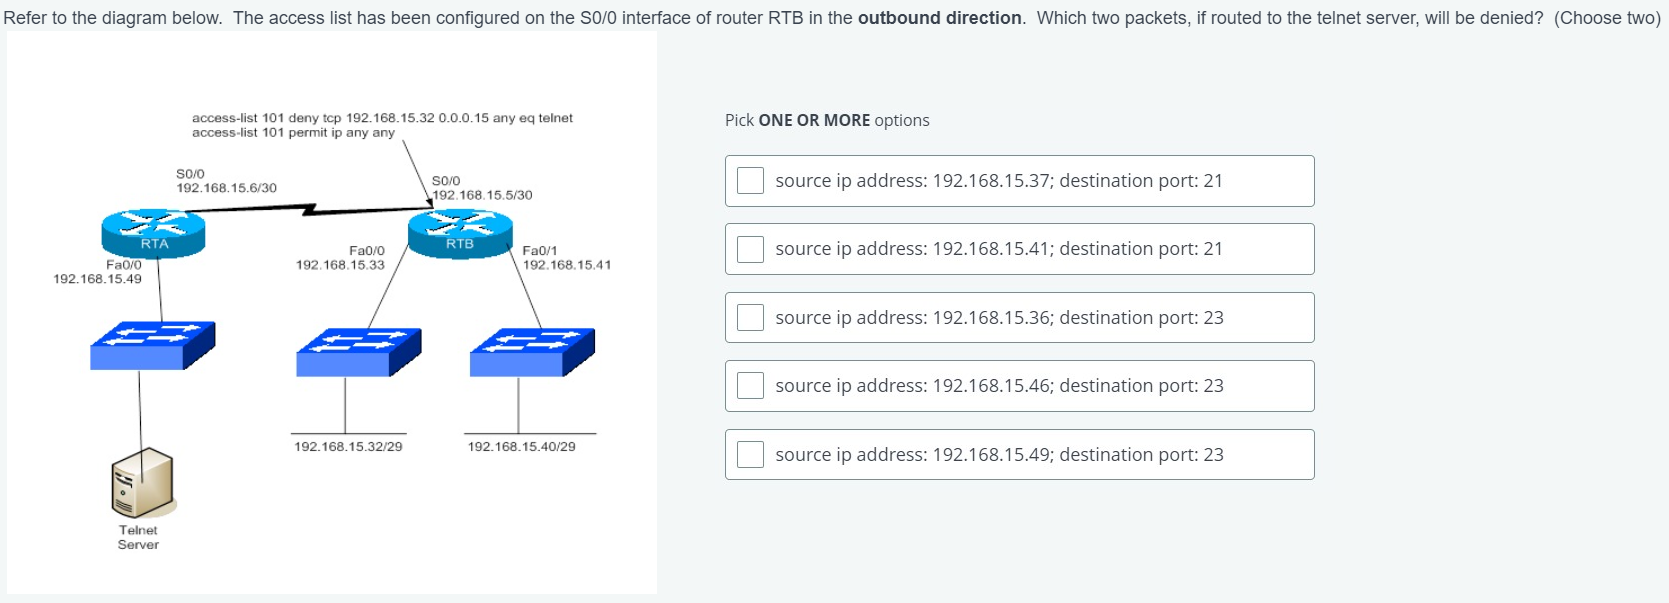The width and height of the screenshot is (1669, 603).
Task: Select the Telnet Server computer icon
Action: [x=142, y=482]
